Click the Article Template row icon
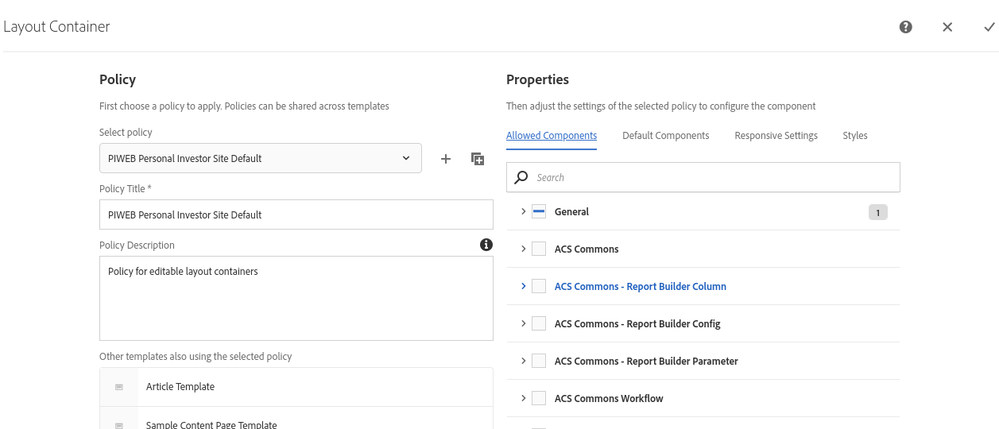Viewport: 999px width, 429px height. click(x=119, y=387)
